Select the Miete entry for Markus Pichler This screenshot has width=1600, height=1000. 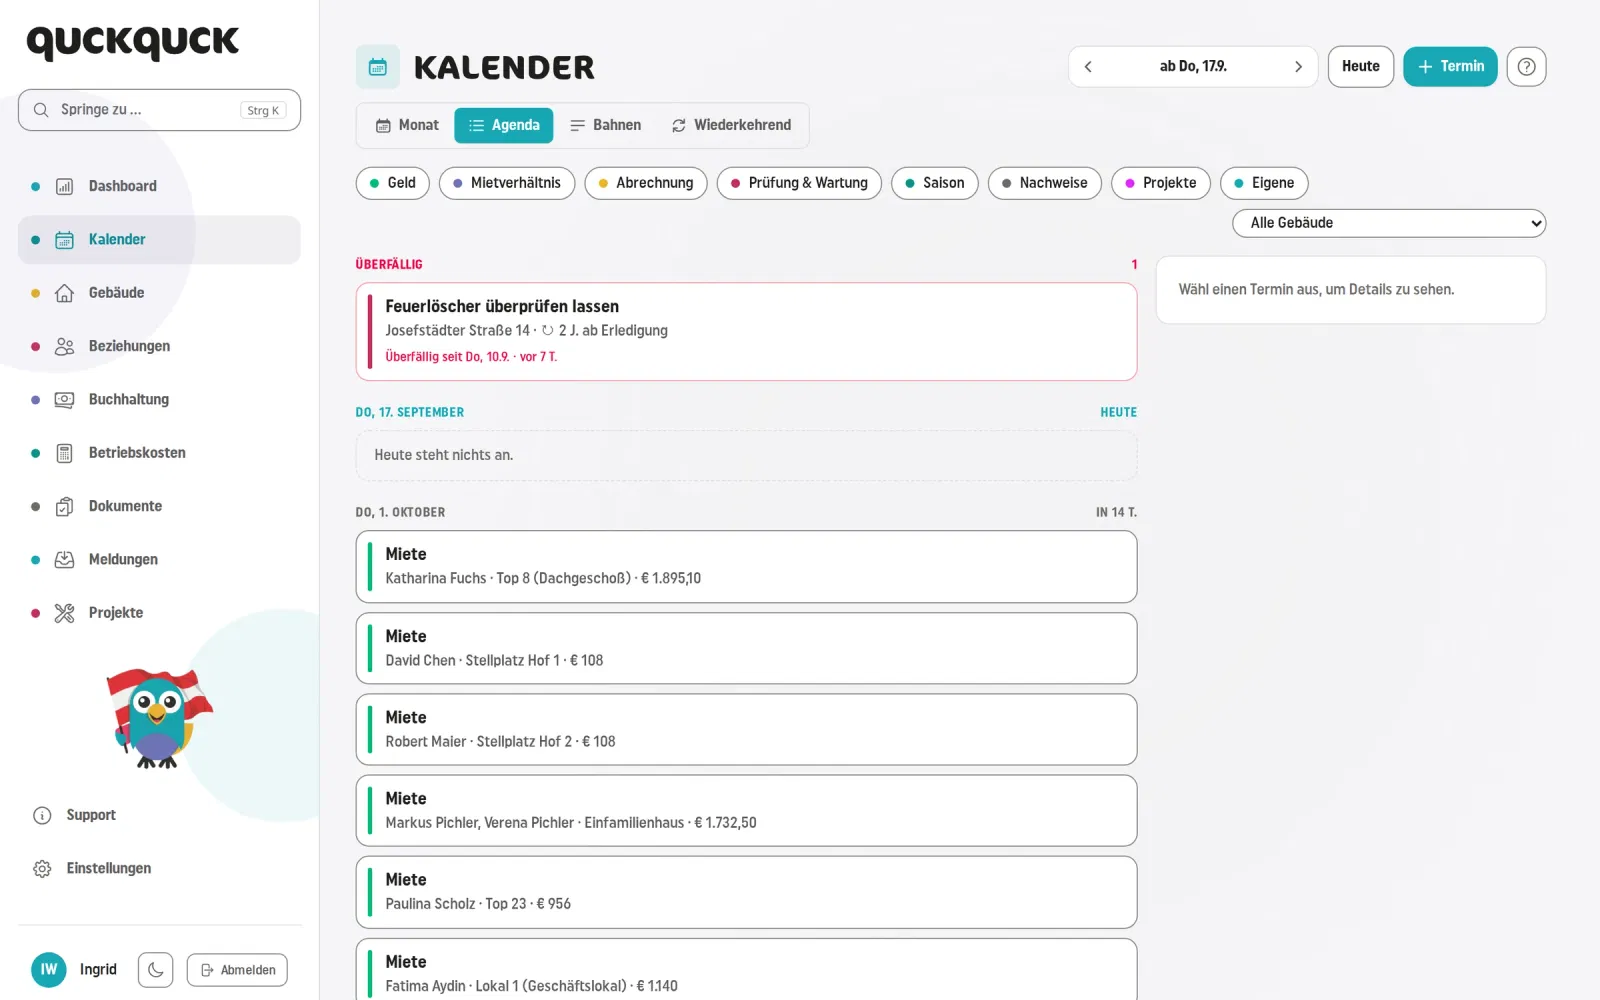tap(746, 810)
